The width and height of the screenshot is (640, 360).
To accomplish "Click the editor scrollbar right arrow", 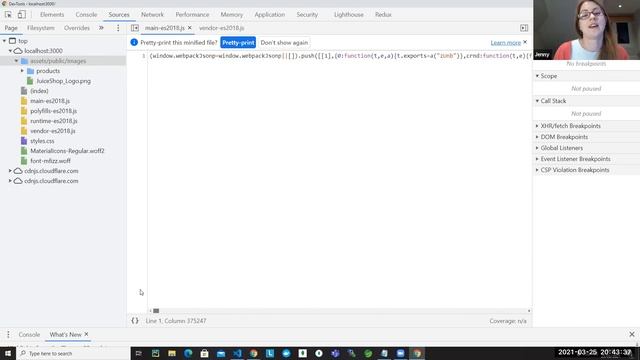I will tap(529, 311).
